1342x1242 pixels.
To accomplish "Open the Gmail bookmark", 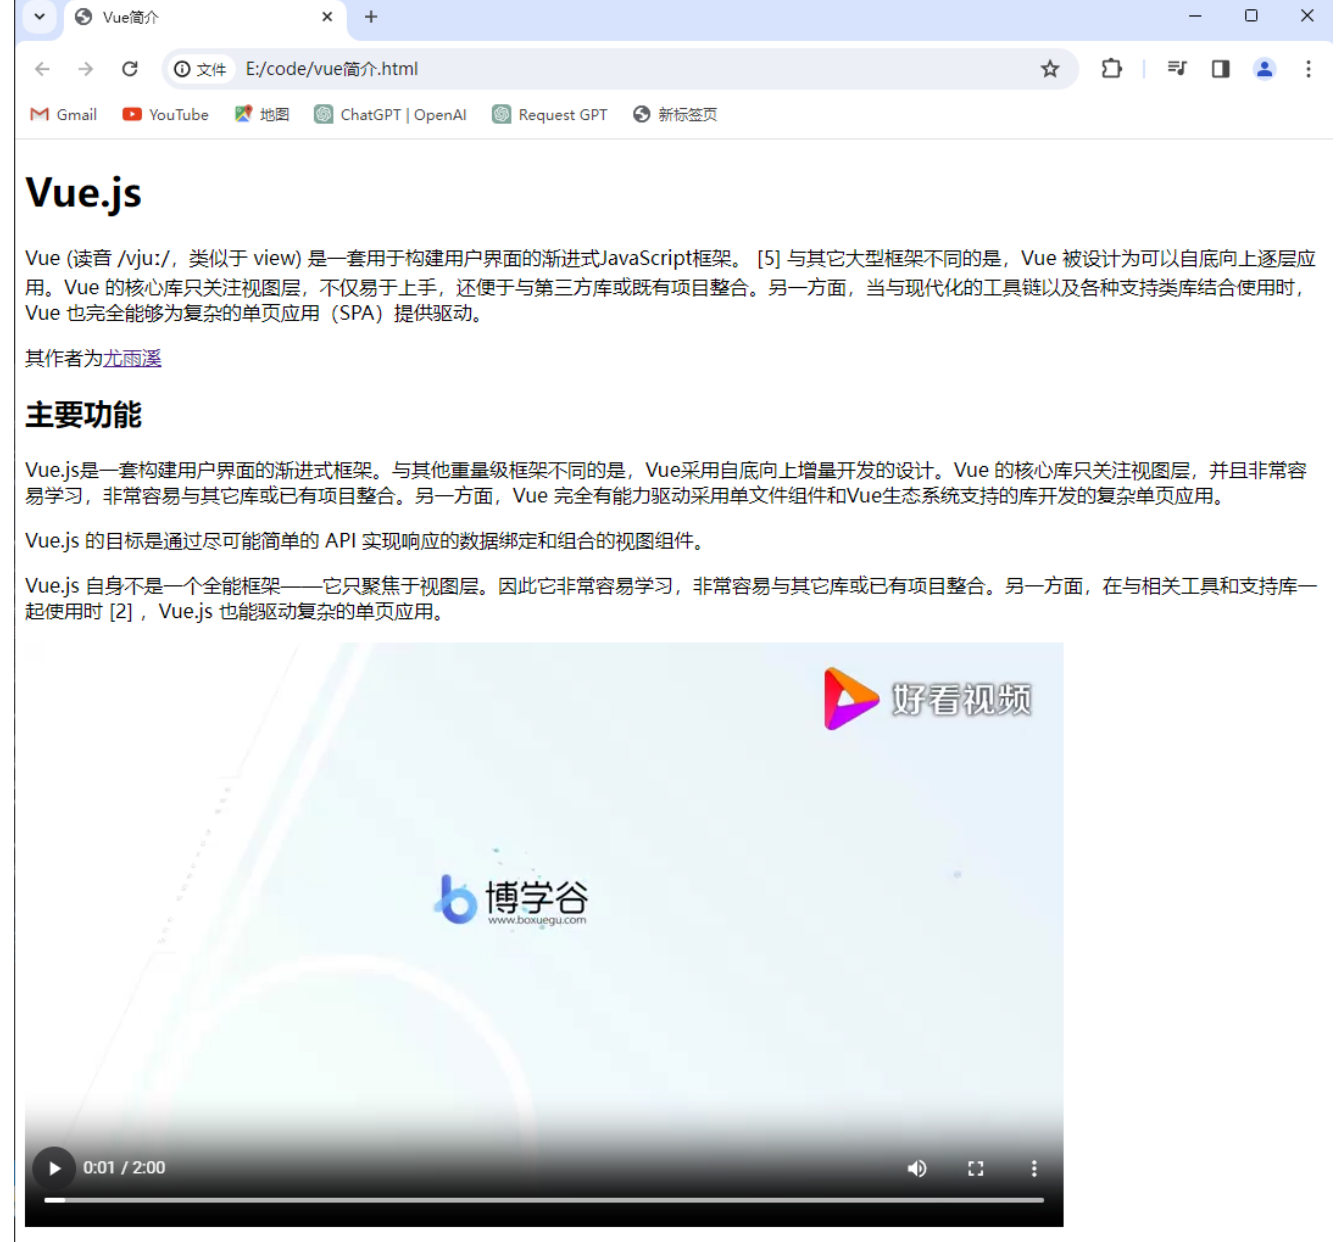I will [x=64, y=115].
